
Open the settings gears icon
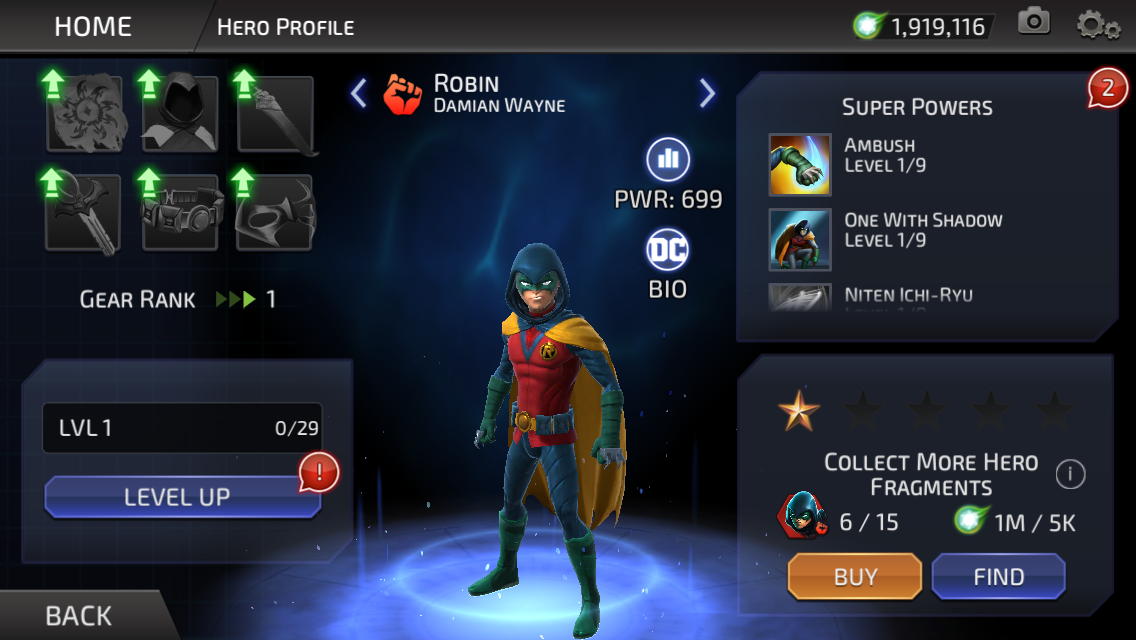(x=1098, y=25)
